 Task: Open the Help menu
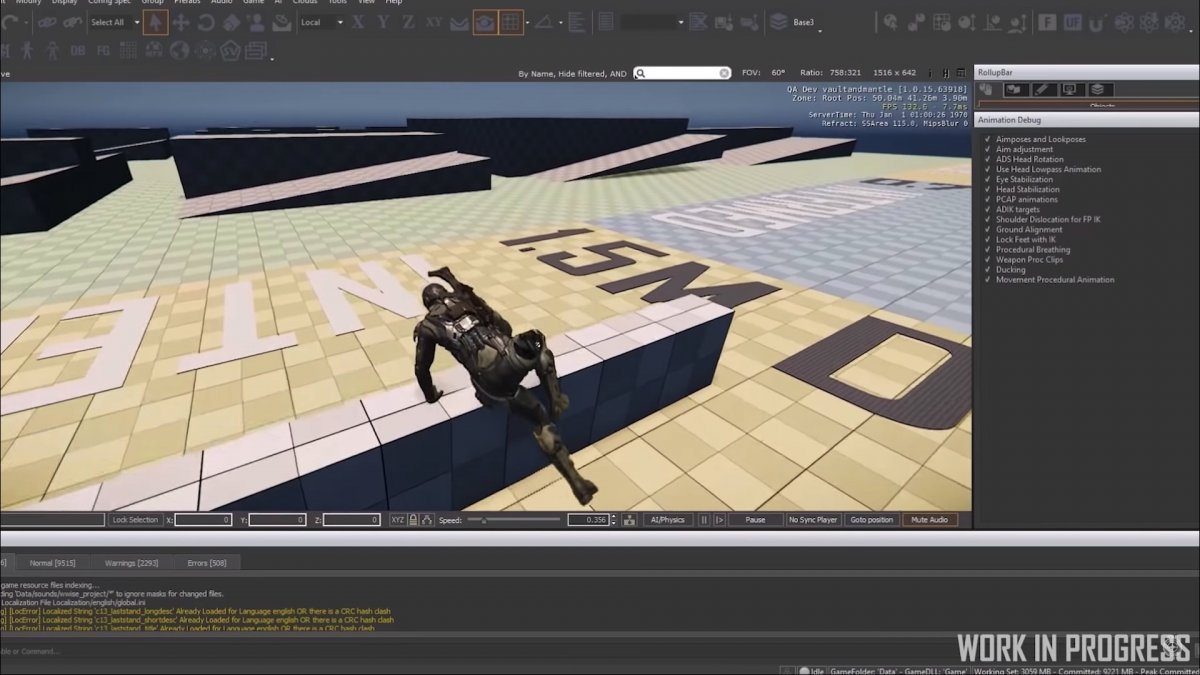[393, 3]
